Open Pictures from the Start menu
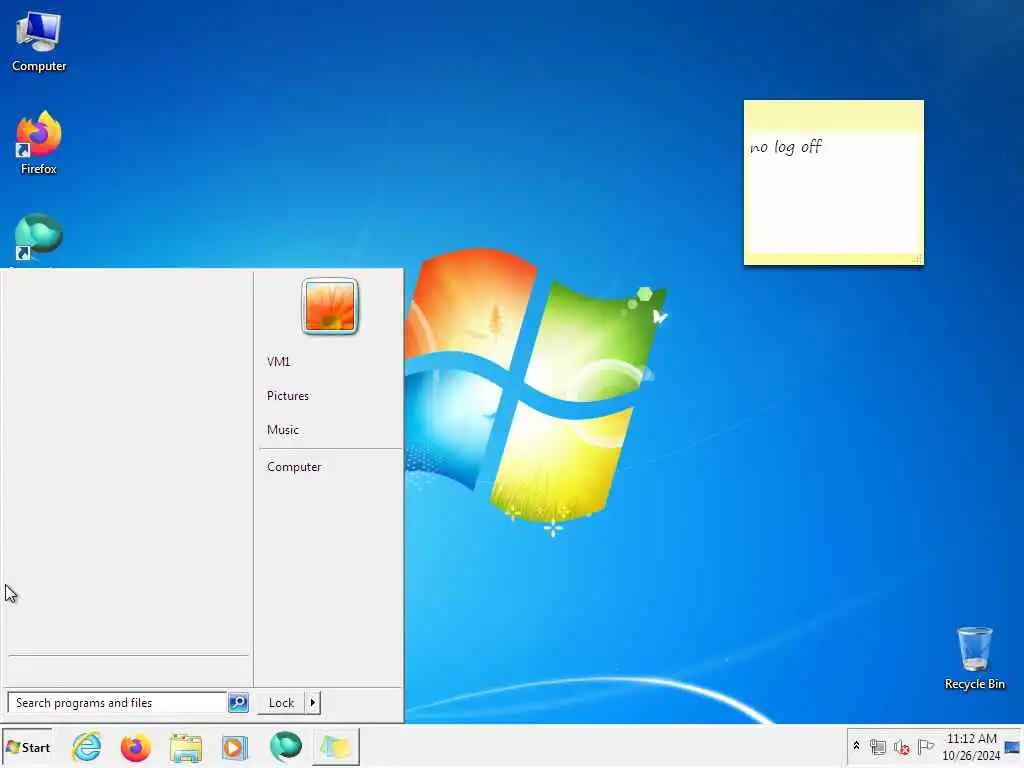 point(287,396)
